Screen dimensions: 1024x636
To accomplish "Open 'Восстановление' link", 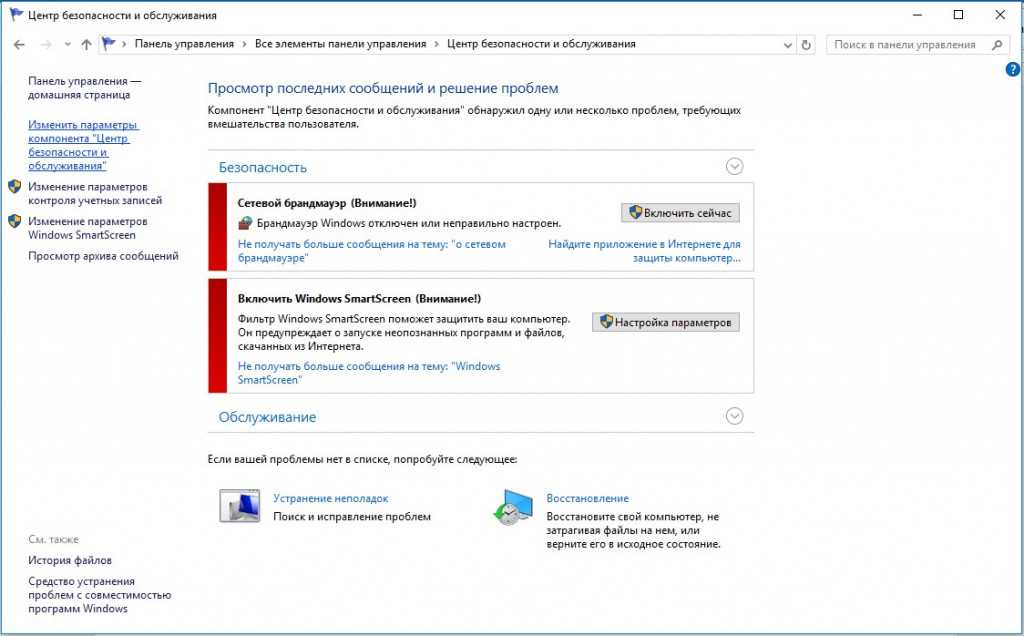I will coord(588,498).
